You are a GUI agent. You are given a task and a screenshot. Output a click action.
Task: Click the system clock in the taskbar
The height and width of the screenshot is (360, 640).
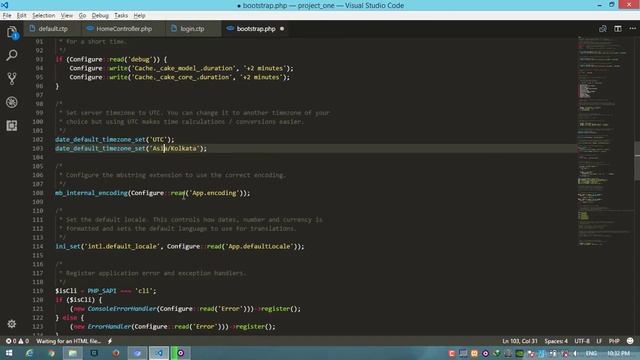618,353
